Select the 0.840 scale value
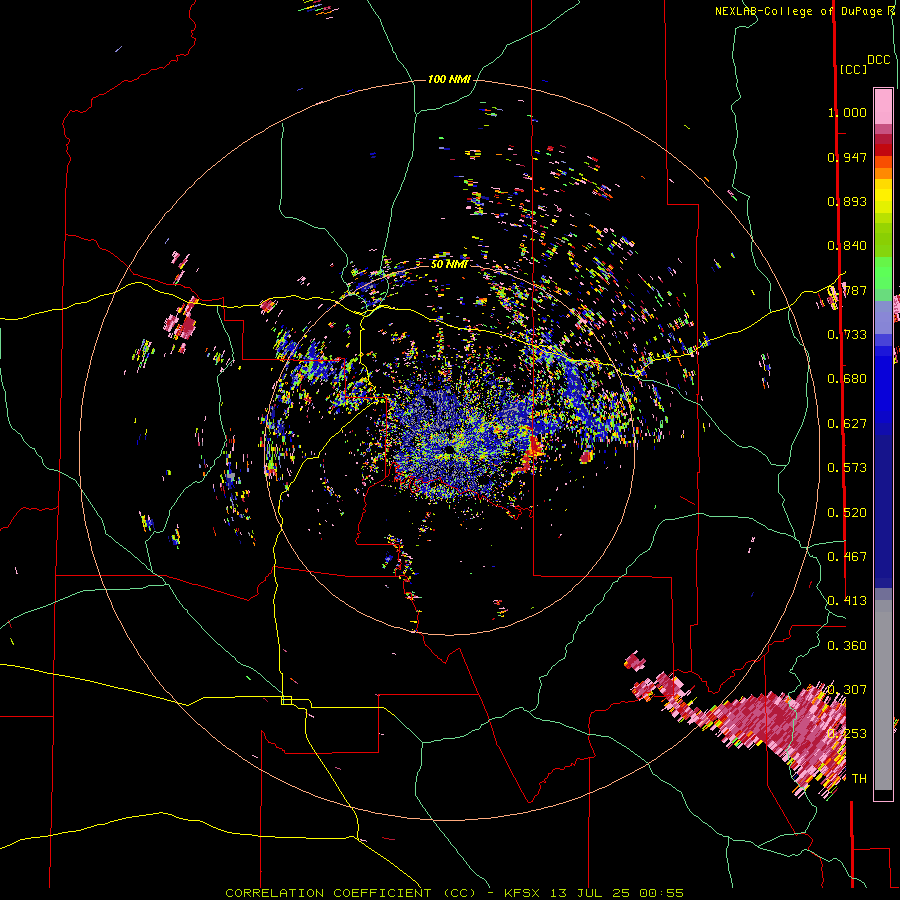The image size is (900, 900). tap(847, 246)
